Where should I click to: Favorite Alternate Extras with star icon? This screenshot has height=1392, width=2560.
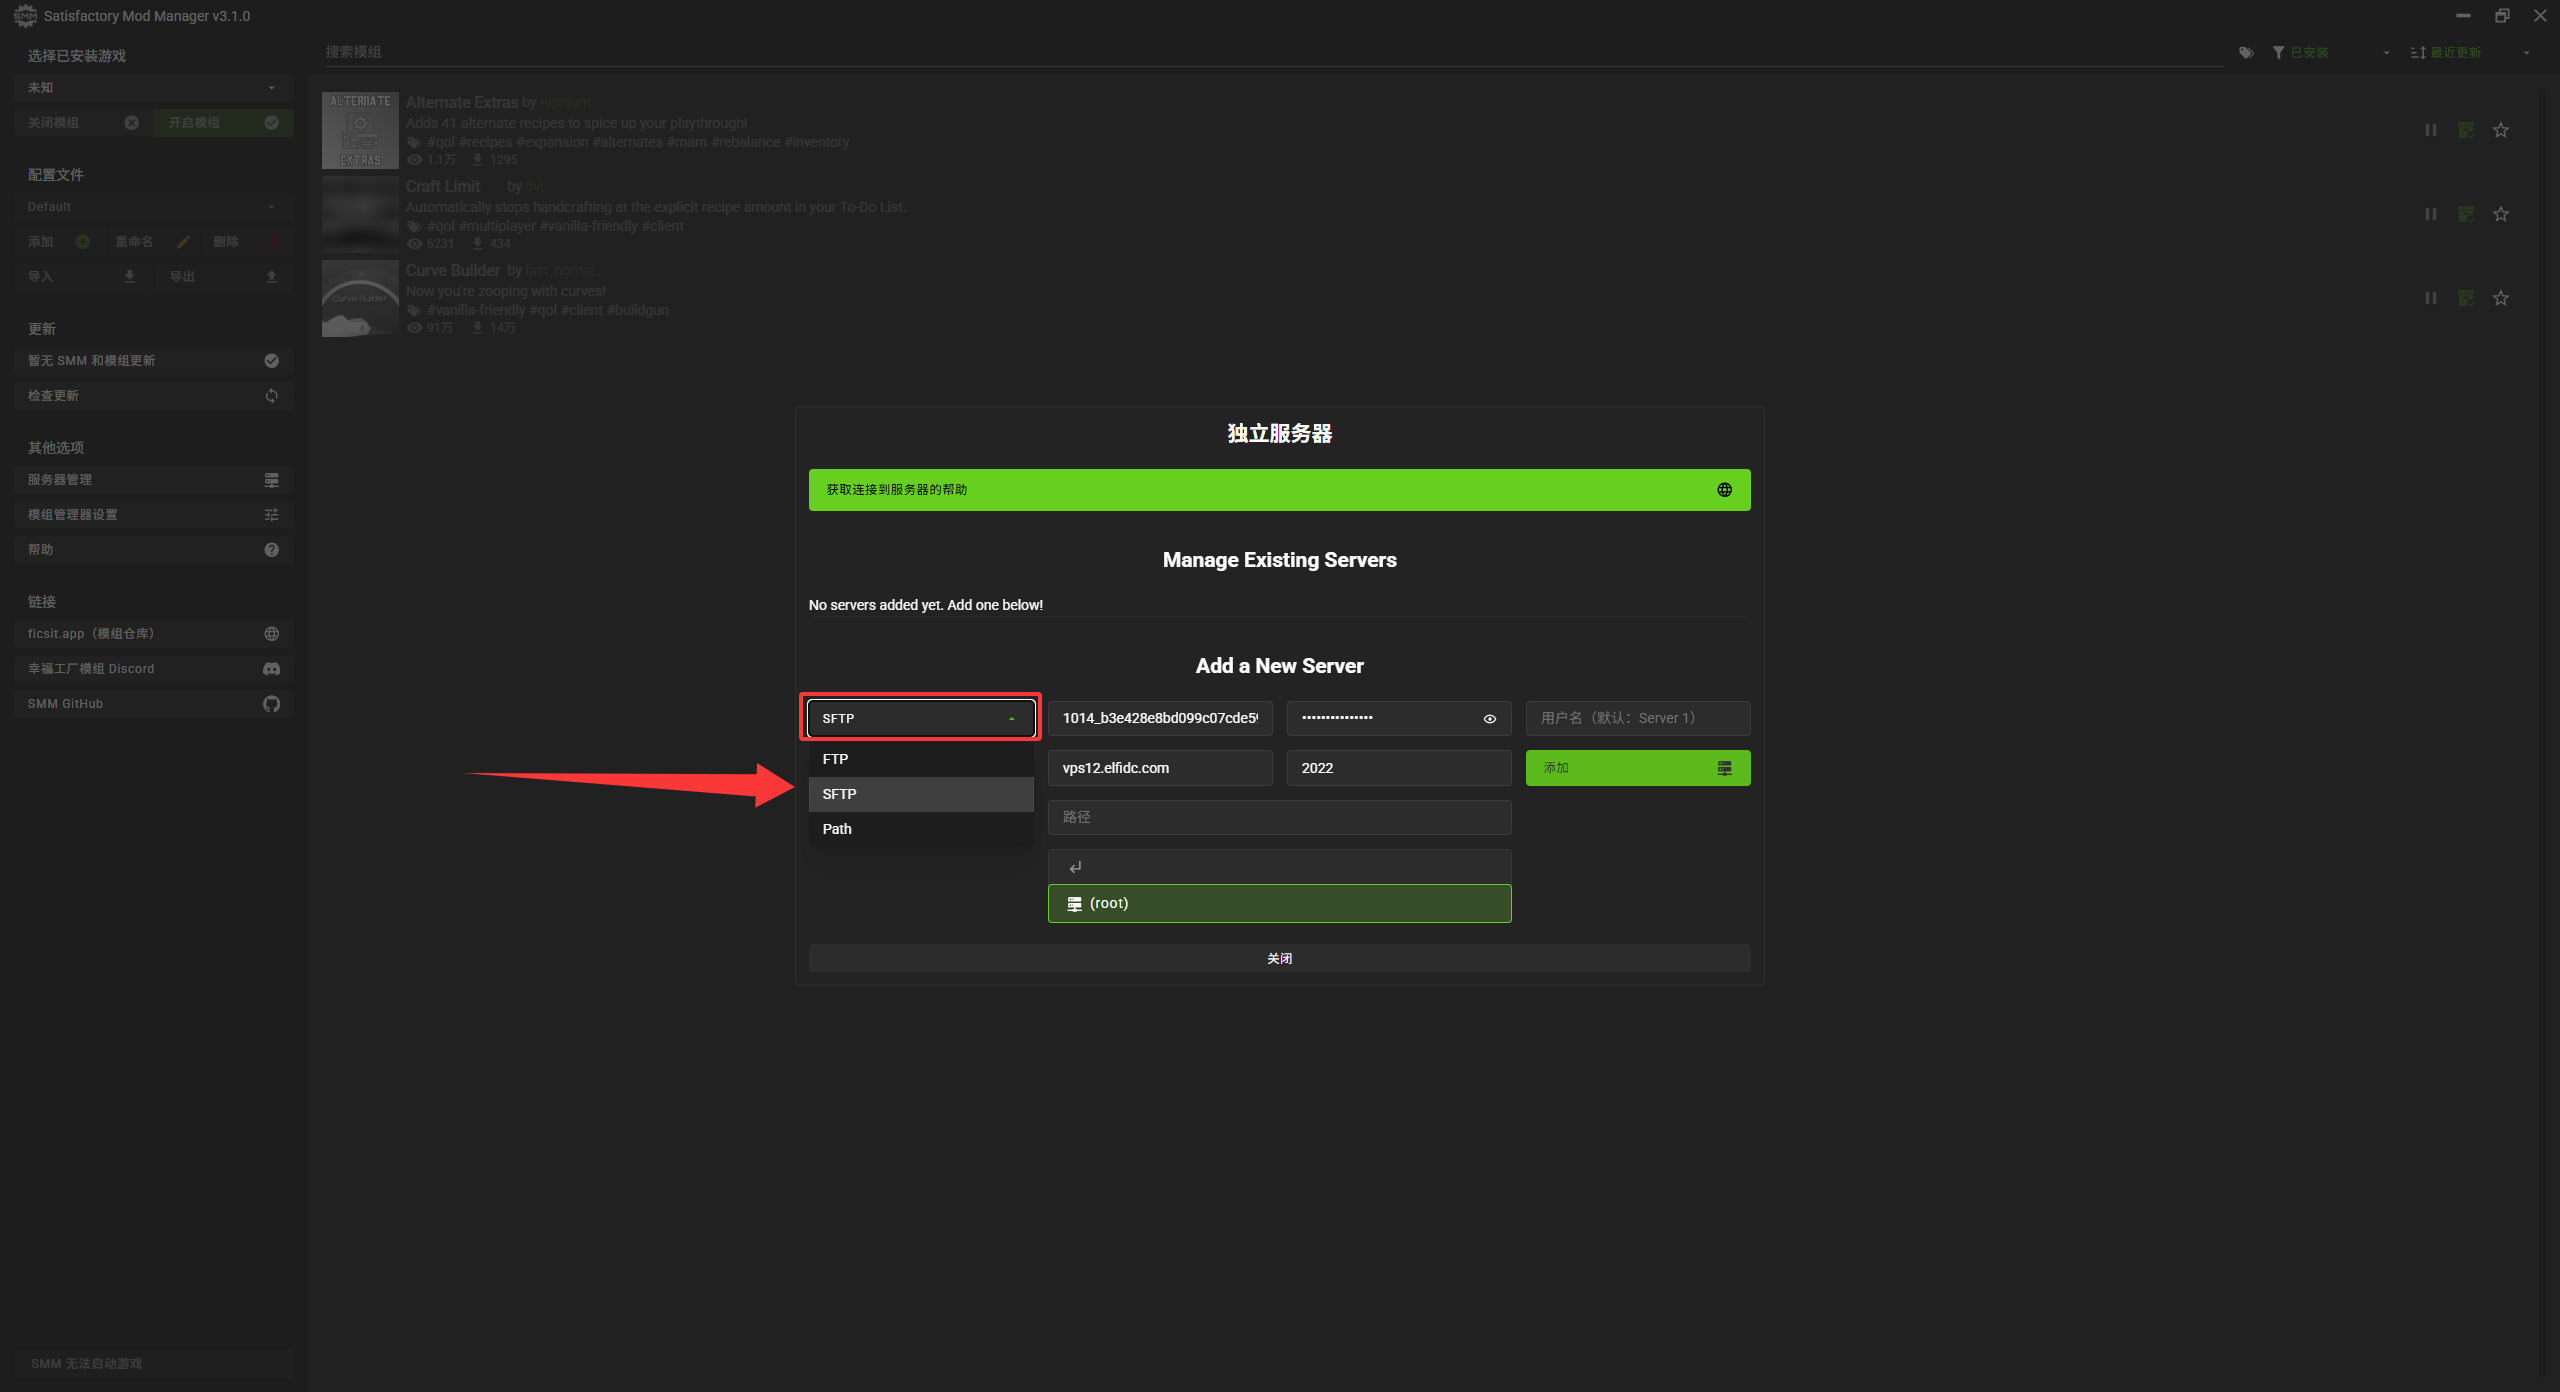[x=2500, y=130]
